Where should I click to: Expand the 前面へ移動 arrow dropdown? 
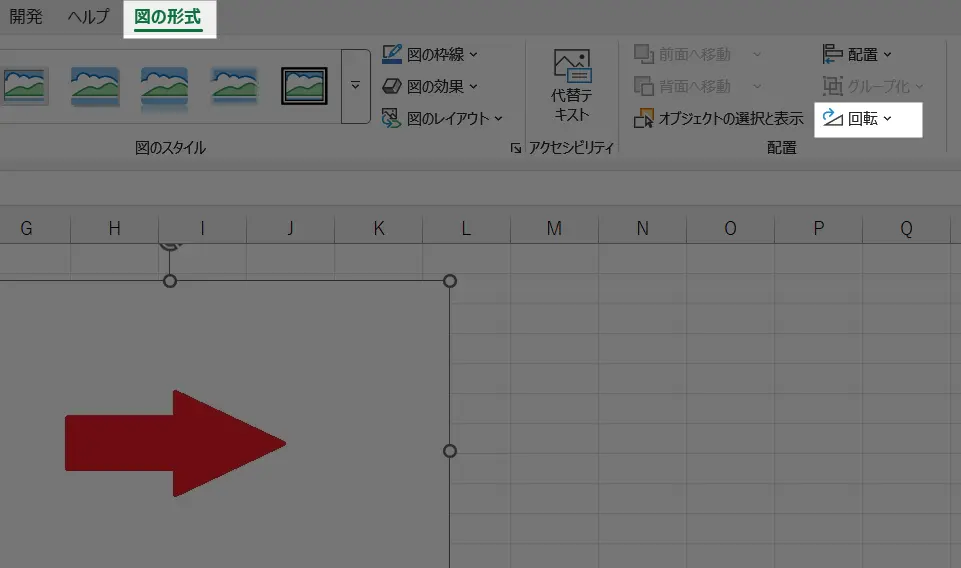(x=757, y=55)
